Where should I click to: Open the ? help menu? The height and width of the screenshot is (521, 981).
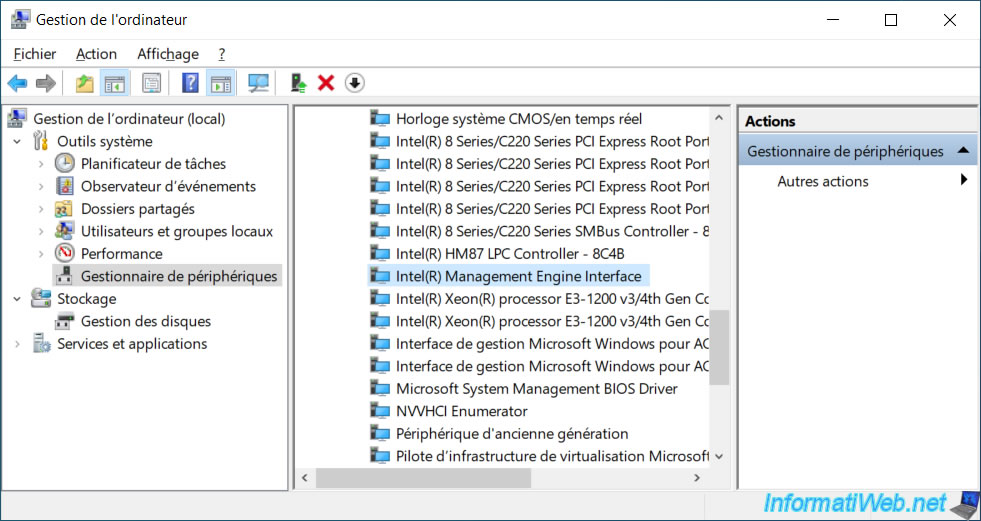pyautogui.click(x=221, y=54)
